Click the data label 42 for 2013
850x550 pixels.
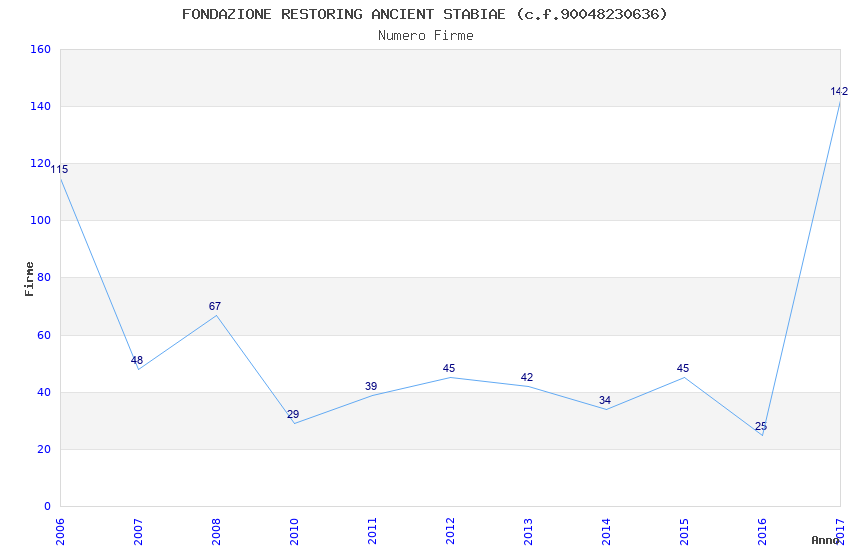[x=527, y=377]
